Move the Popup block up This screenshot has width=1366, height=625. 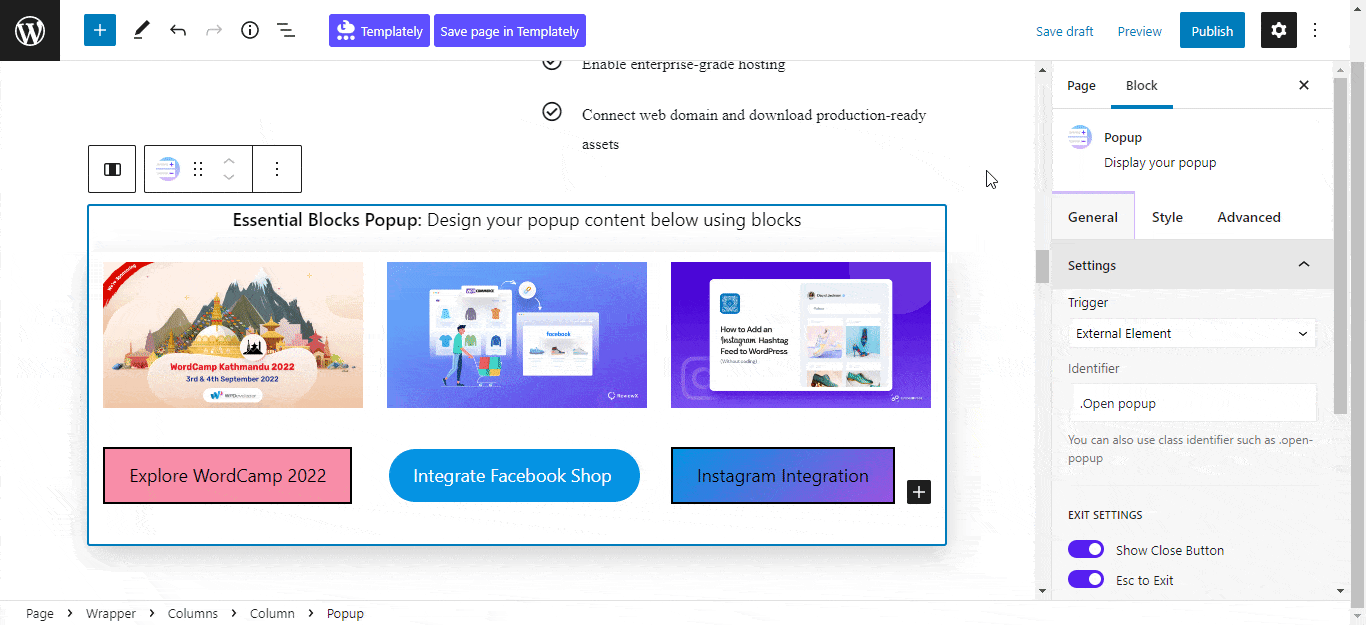pyautogui.click(x=229, y=160)
